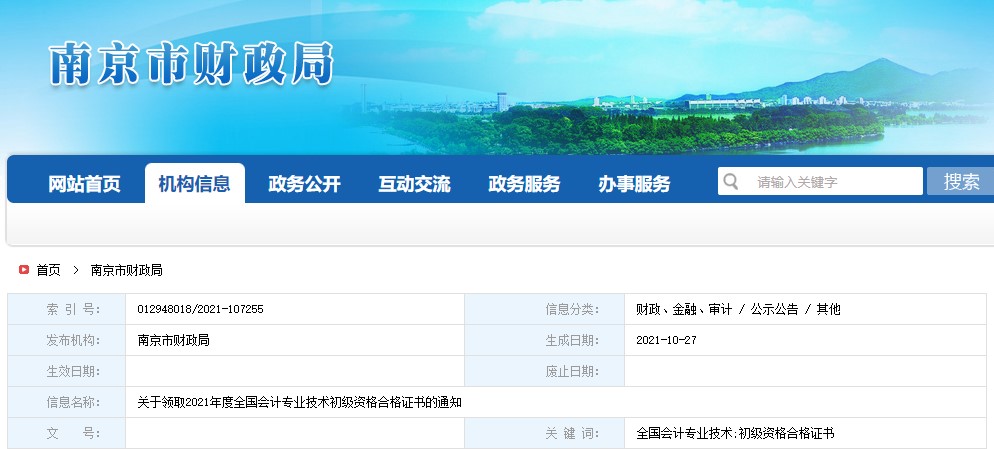This screenshot has height=449, width=994.
Task: Click the magnifier icon in the search box
Action: [731, 182]
